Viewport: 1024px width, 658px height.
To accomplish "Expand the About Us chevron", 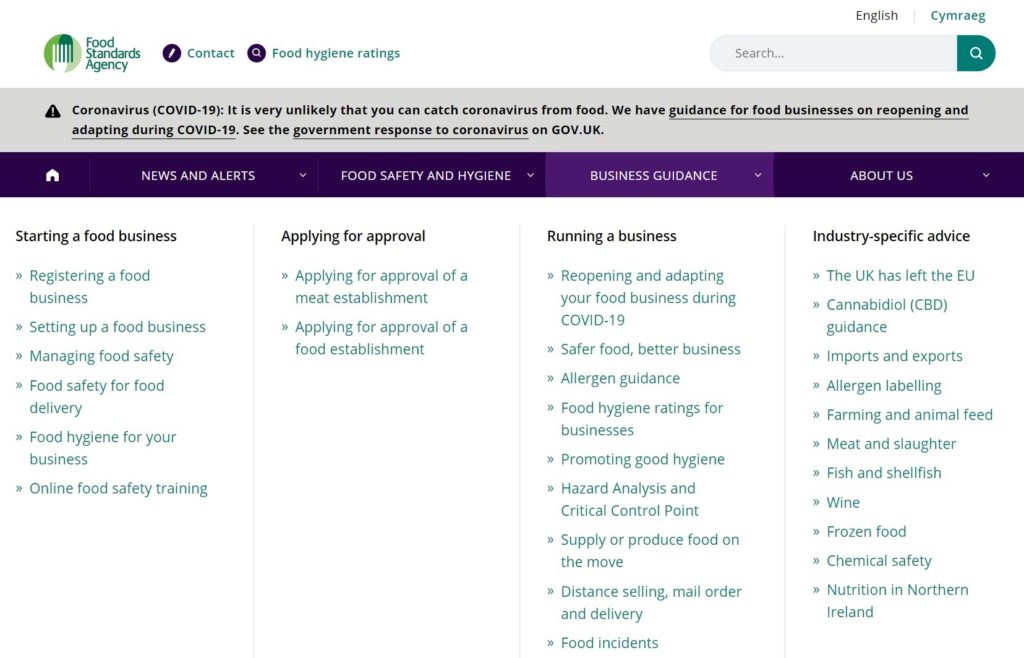I will [x=986, y=175].
